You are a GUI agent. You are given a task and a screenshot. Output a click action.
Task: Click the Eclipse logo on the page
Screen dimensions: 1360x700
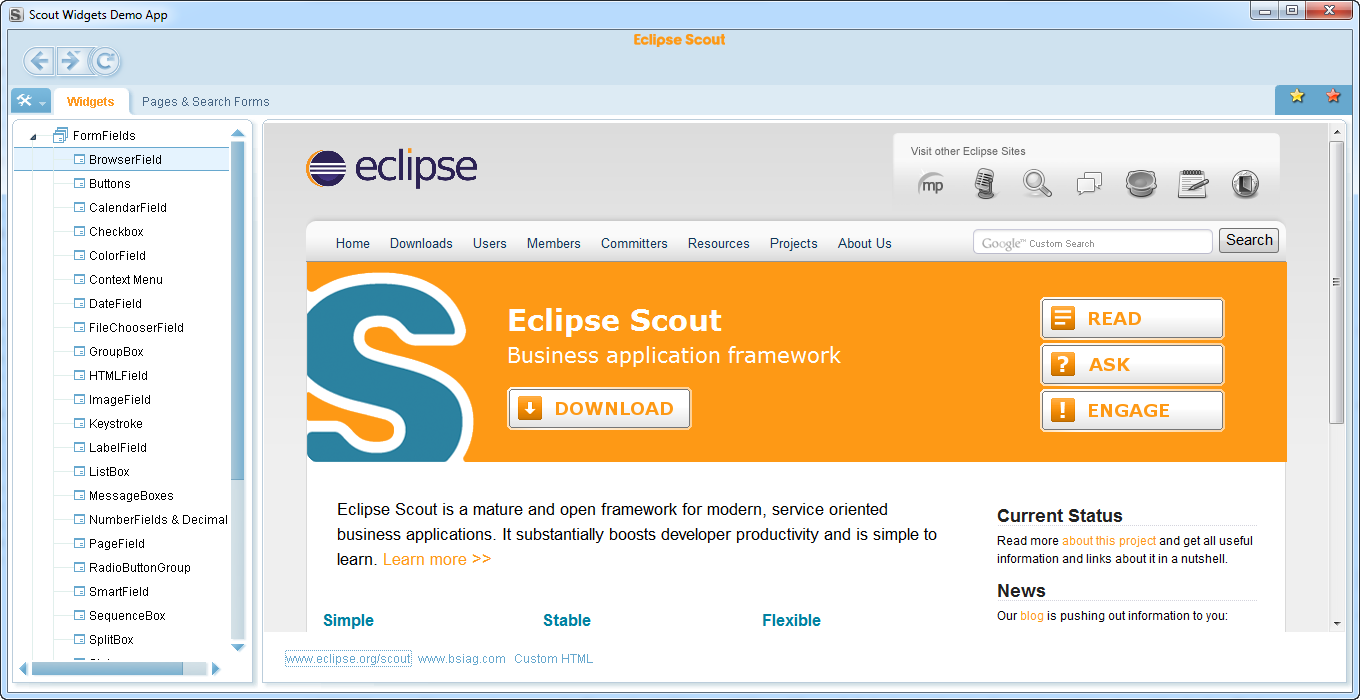click(391, 169)
